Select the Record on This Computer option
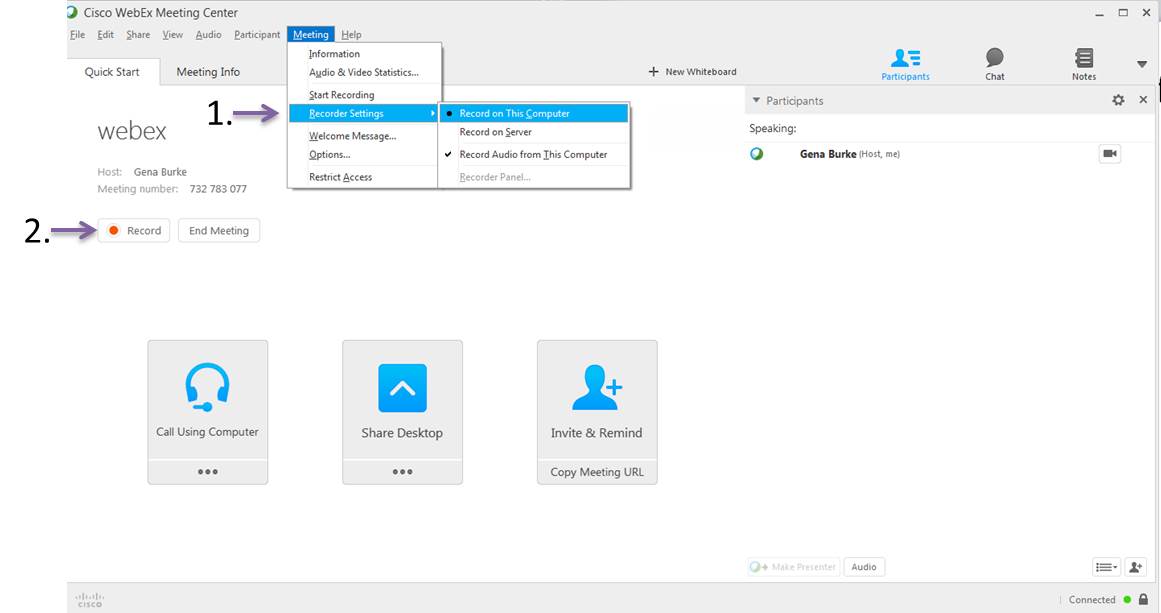 pos(533,113)
